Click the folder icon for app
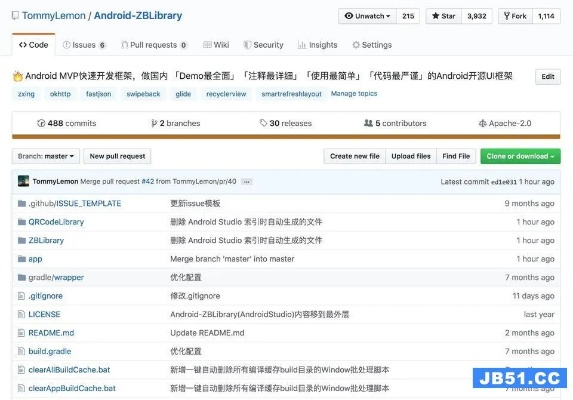 tap(22, 259)
